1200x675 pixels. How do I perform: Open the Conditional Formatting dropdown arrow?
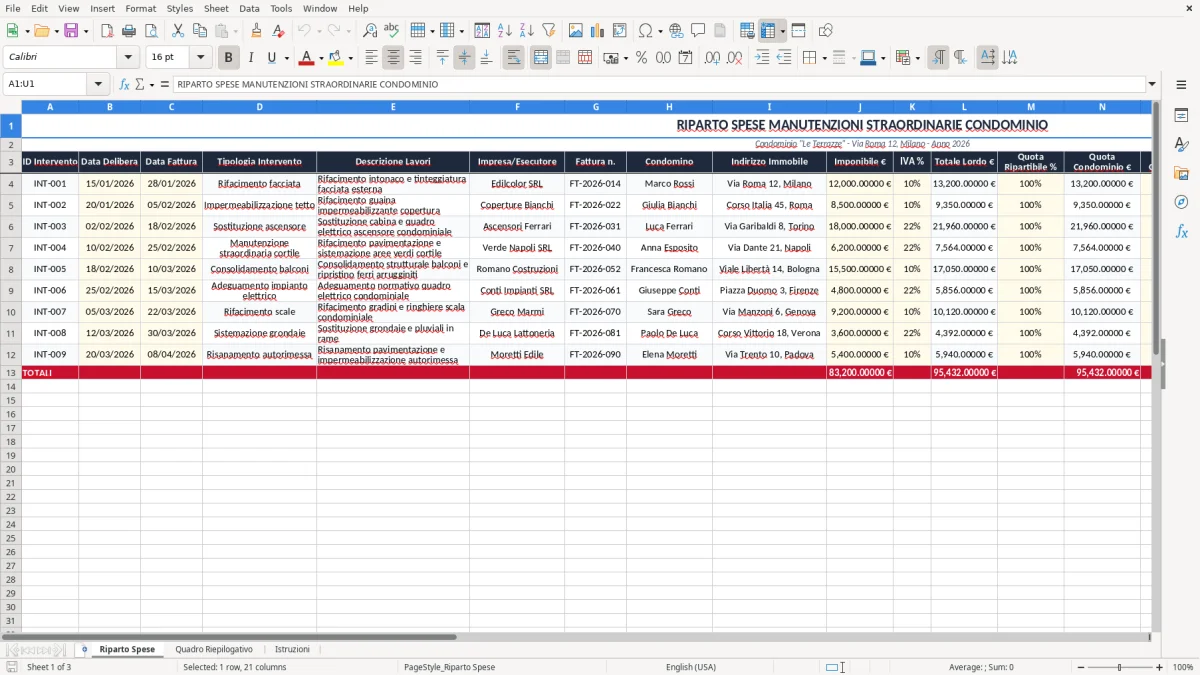(917, 58)
